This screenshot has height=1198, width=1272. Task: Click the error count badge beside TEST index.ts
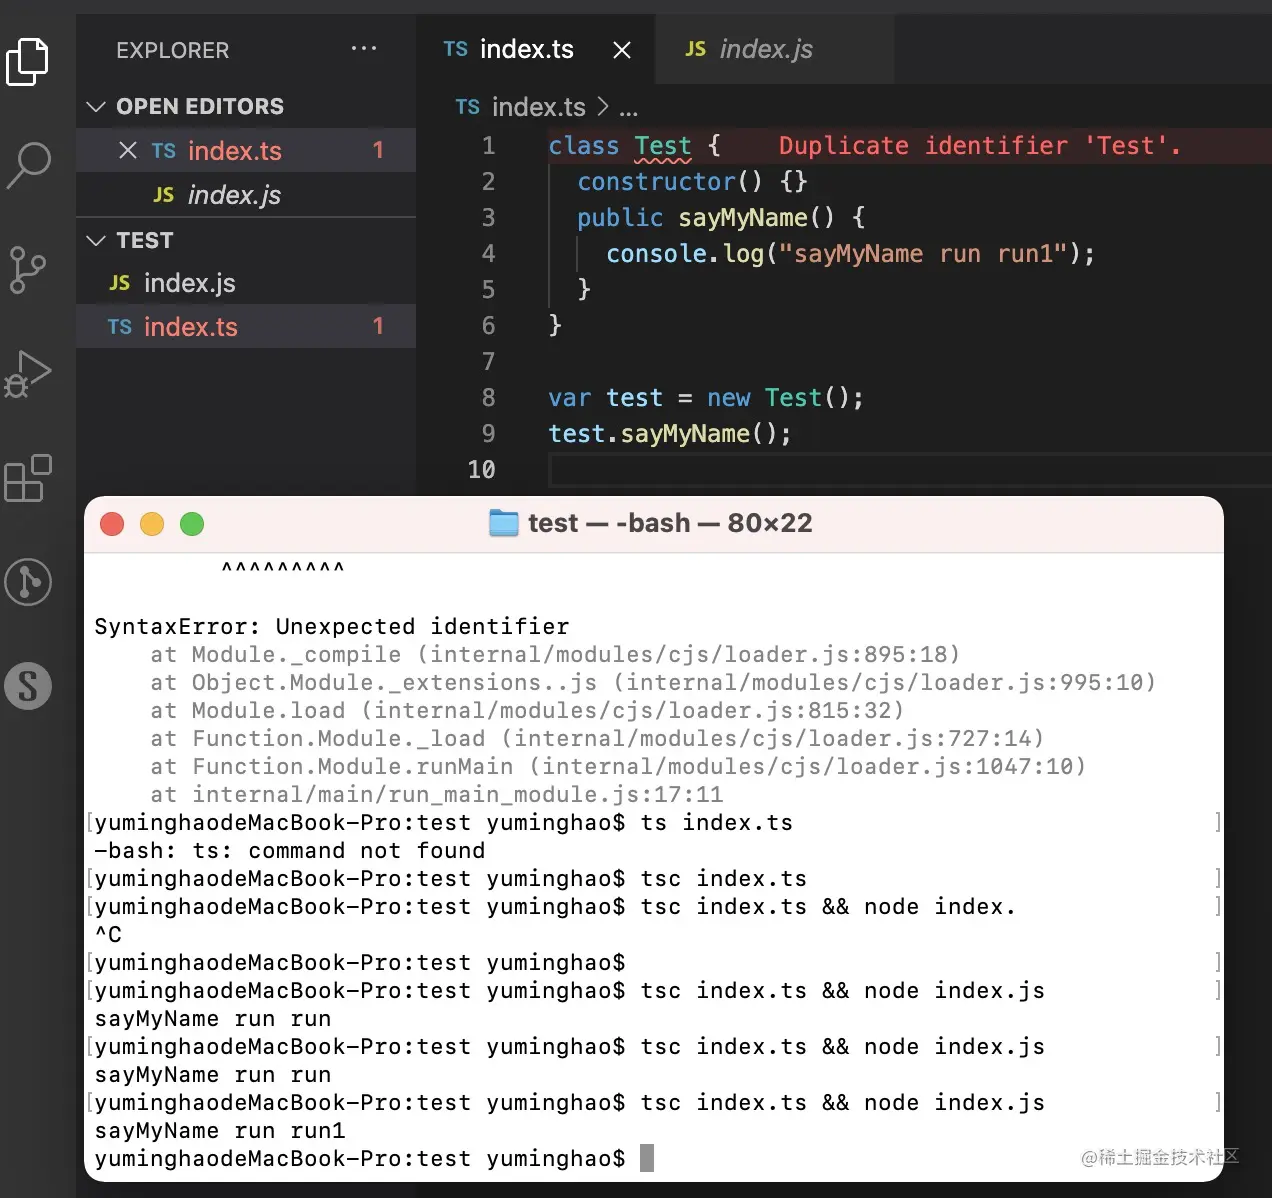tap(378, 326)
